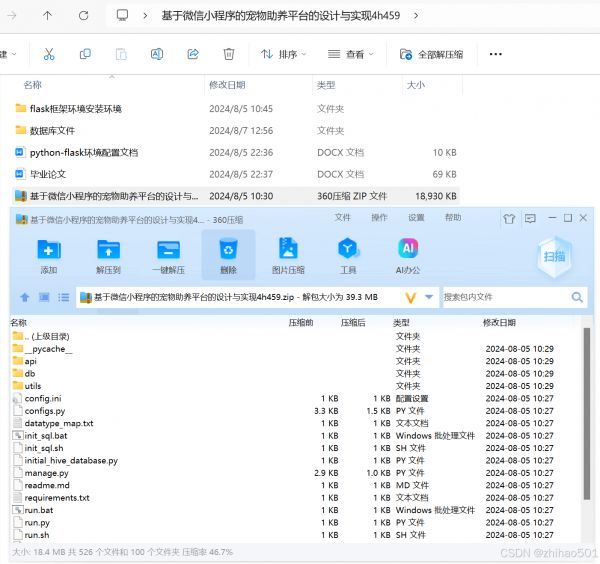Open the 帮助 menu in 360压缩
The width and height of the screenshot is (600, 564).
[453, 218]
